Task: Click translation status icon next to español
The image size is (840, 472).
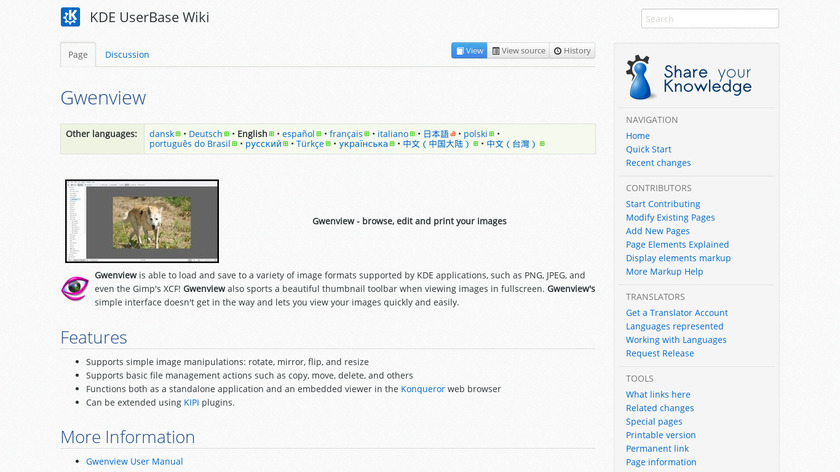Action: 319,134
